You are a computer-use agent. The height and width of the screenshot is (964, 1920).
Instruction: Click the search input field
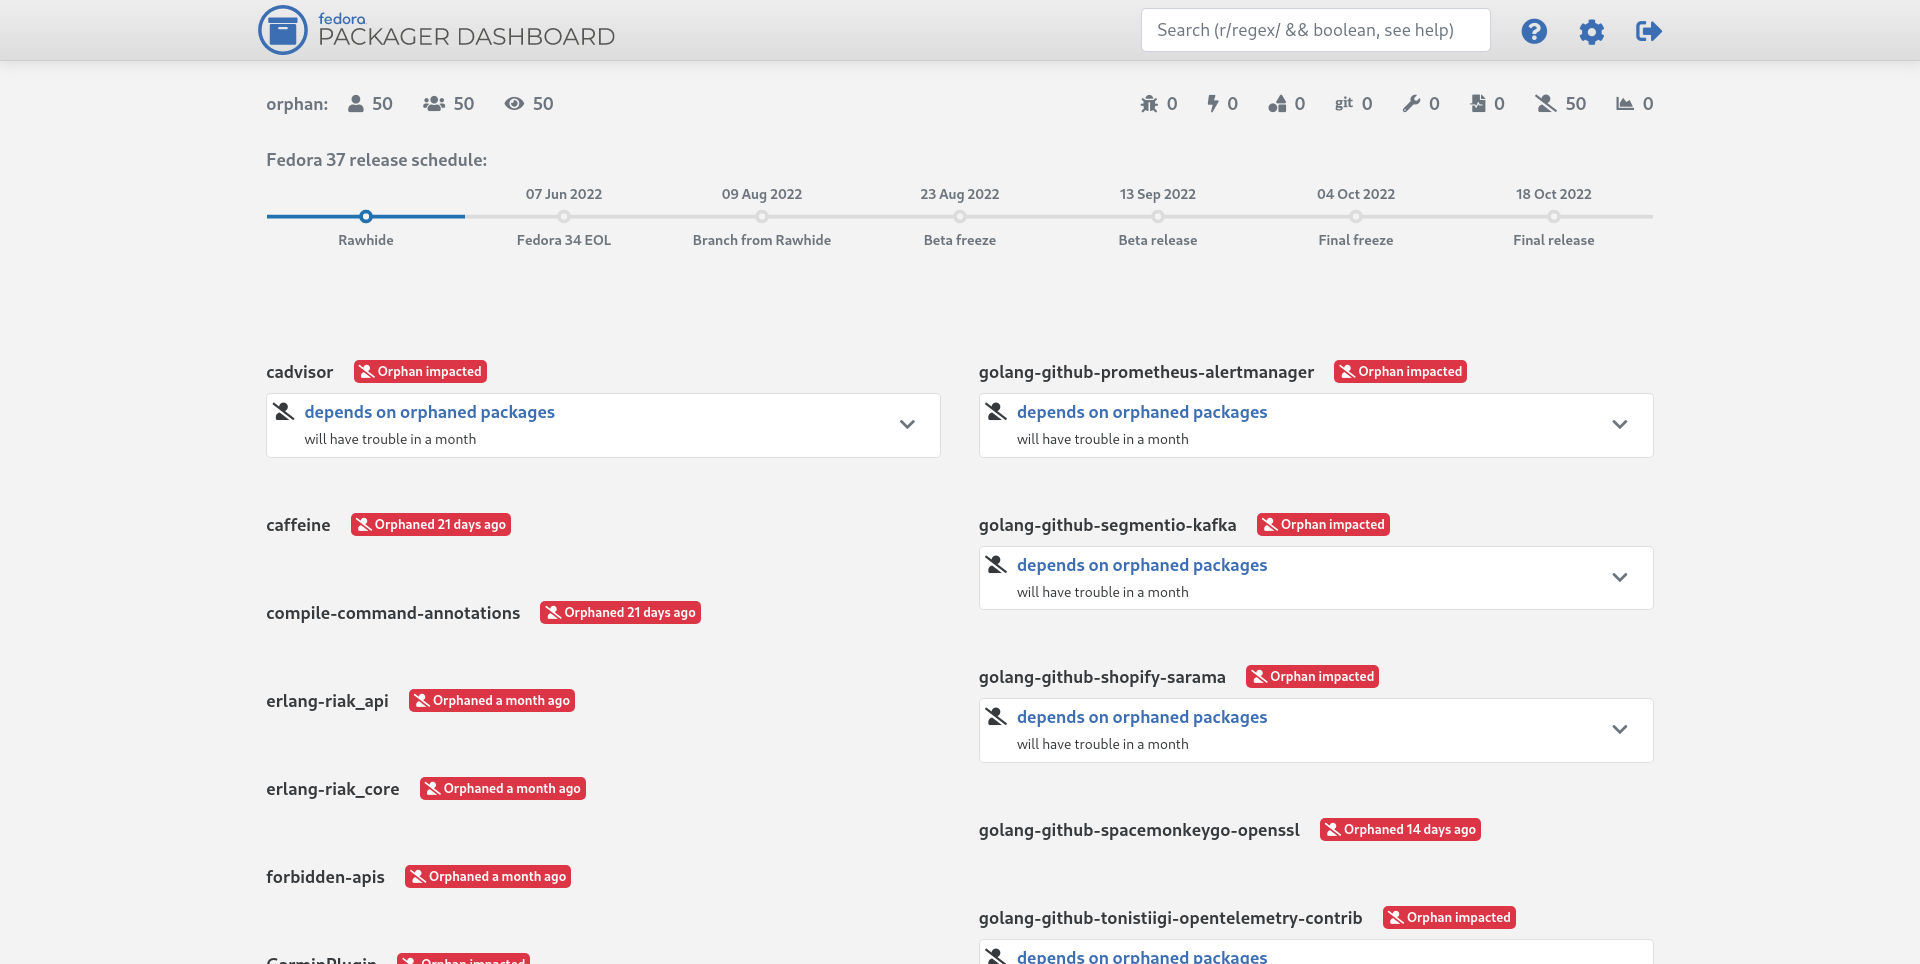1315,30
